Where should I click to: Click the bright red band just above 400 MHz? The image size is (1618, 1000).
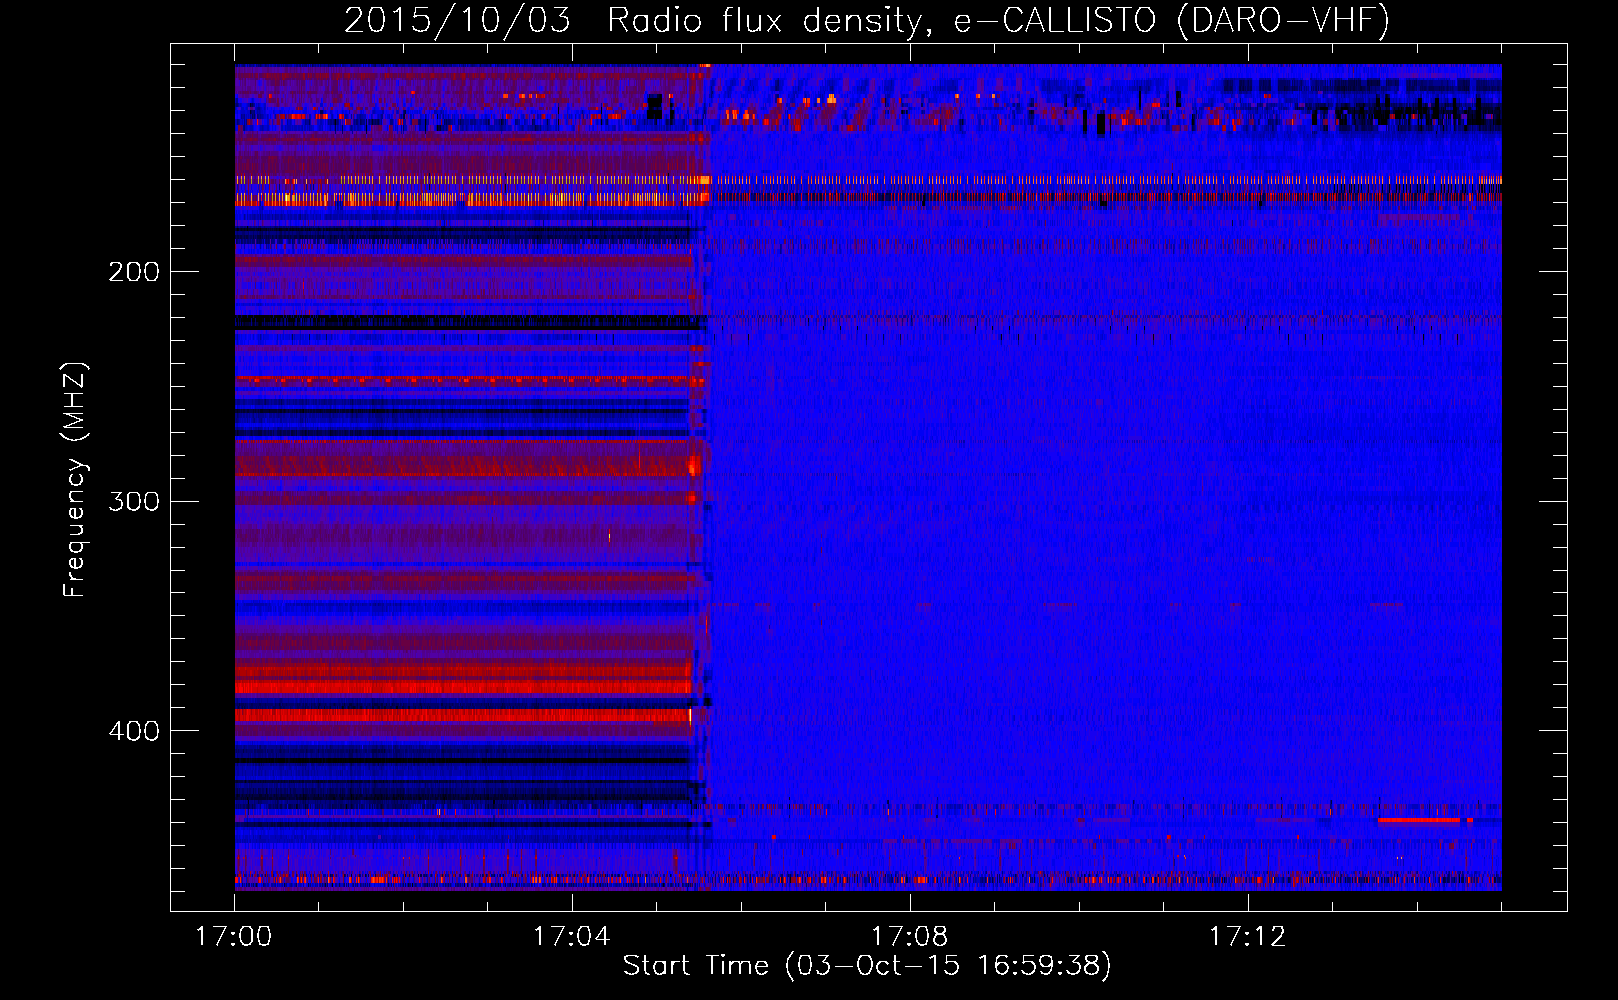point(460,715)
